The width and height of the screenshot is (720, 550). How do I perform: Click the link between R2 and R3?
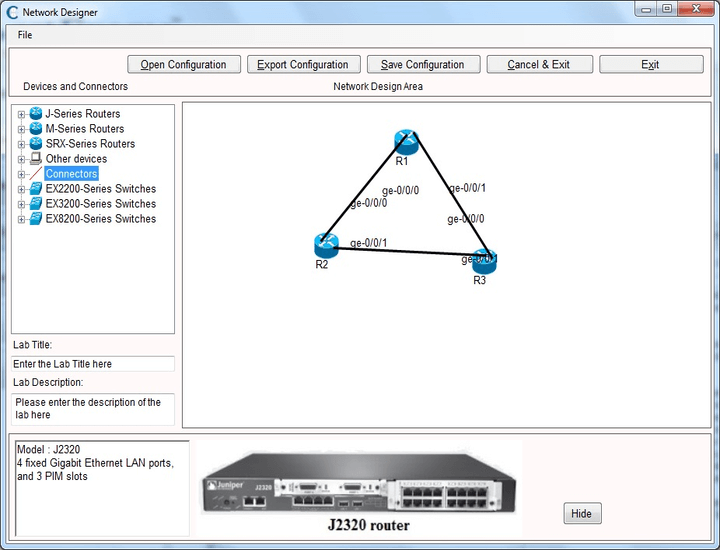(x=409, y=251)
